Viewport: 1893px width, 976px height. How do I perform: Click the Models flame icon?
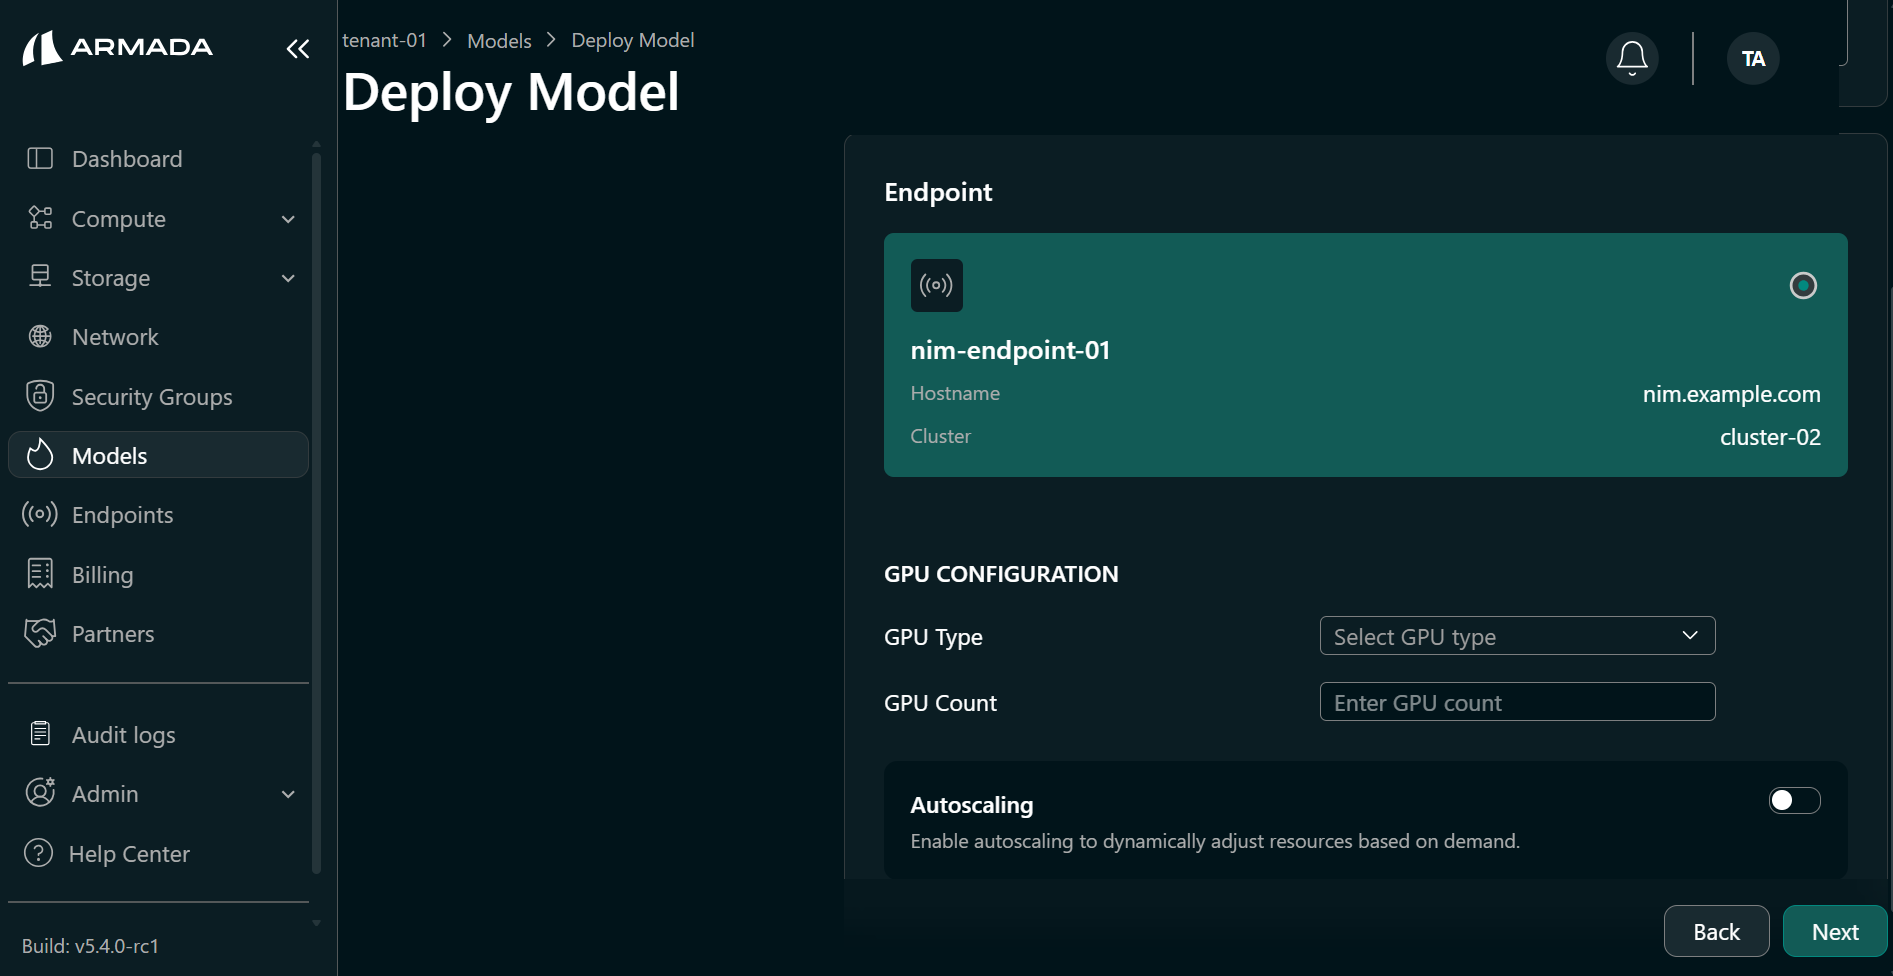(x=40, y=455)
